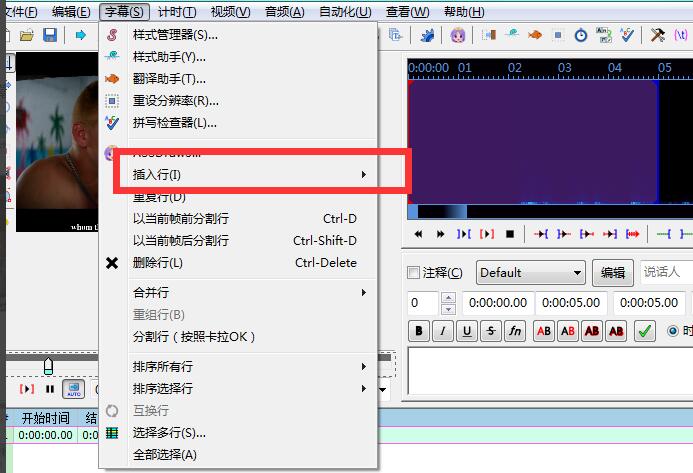Open the 编辑(E) menu
This screenshot has height=473, width=693.
click(x=71, y=11)
